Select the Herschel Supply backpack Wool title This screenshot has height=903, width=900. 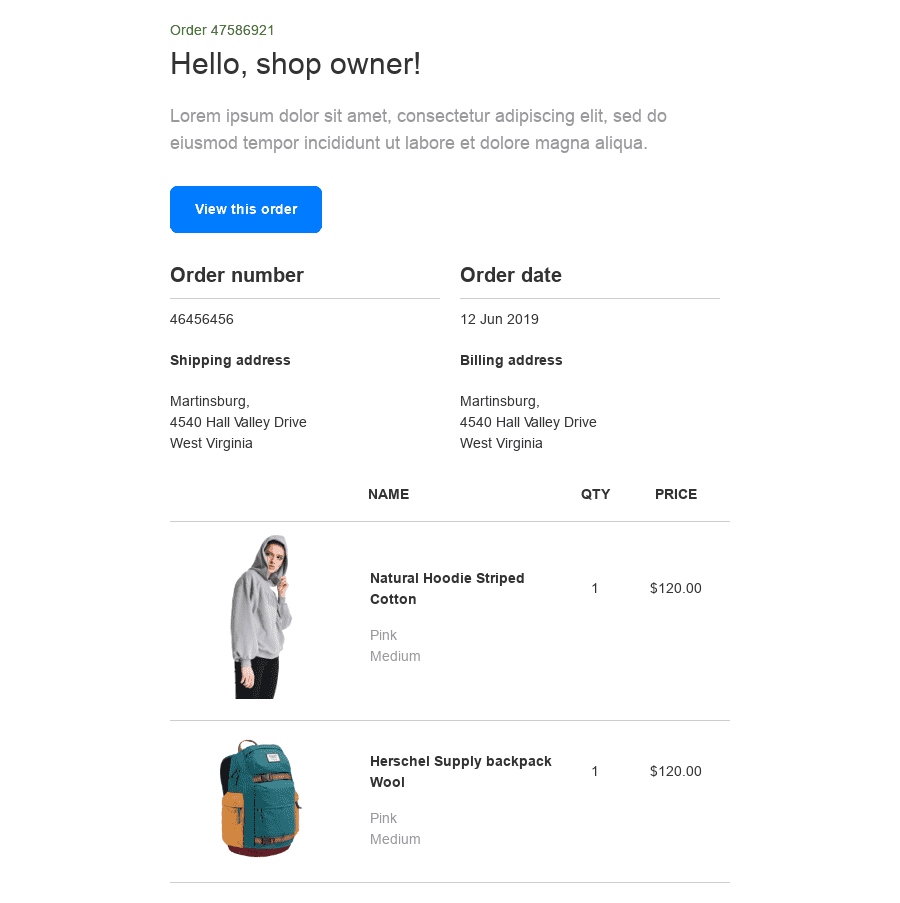[x=461, y=772]
